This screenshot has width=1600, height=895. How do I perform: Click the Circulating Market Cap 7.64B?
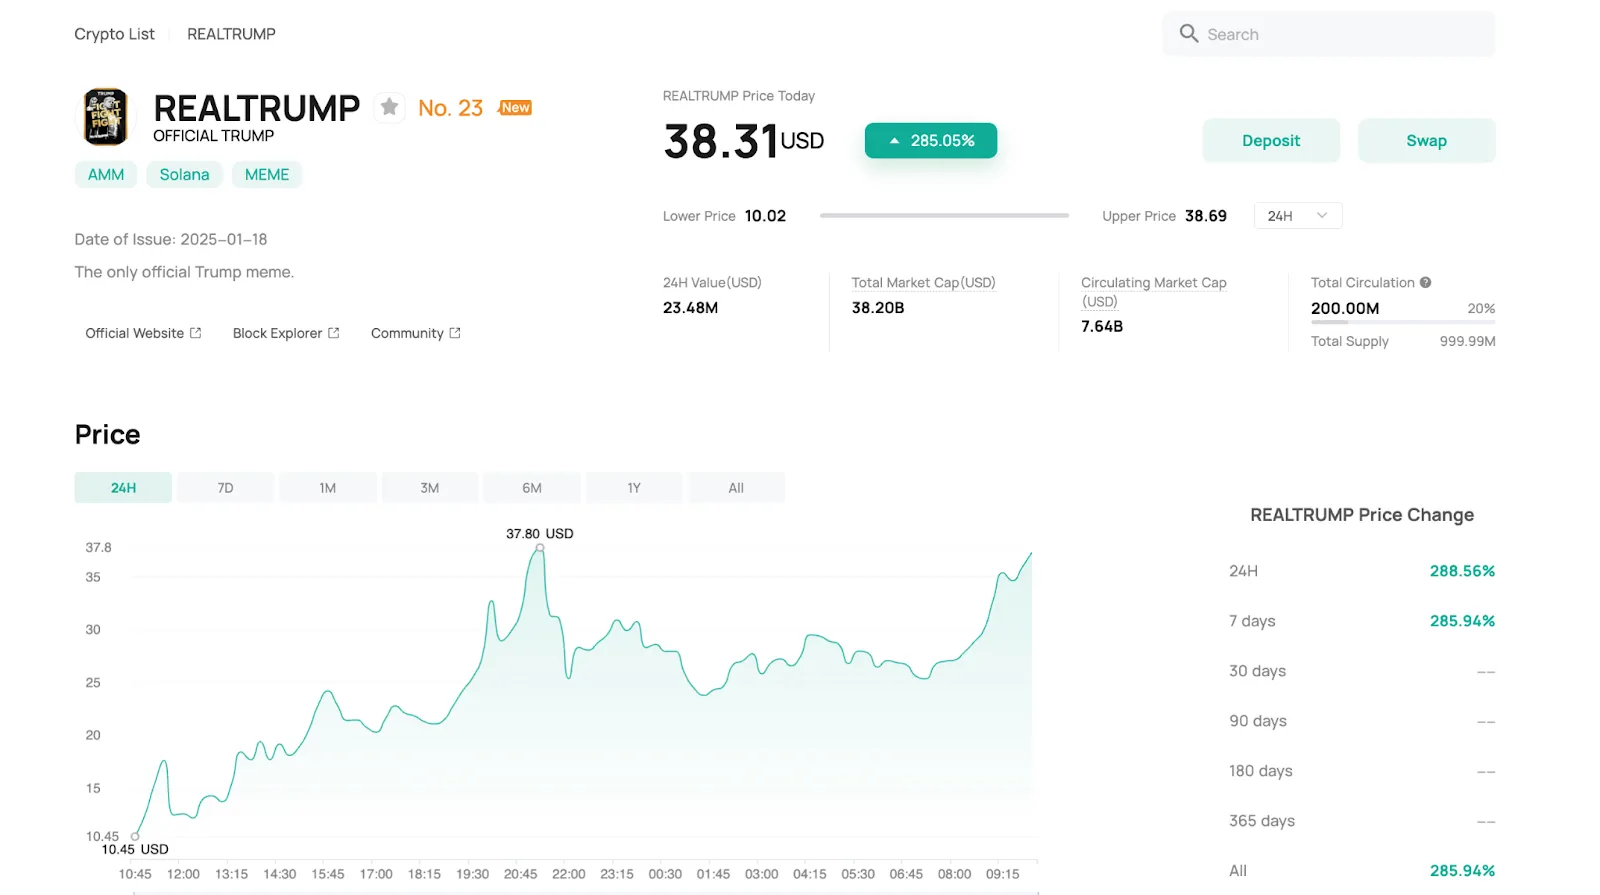1102,326
